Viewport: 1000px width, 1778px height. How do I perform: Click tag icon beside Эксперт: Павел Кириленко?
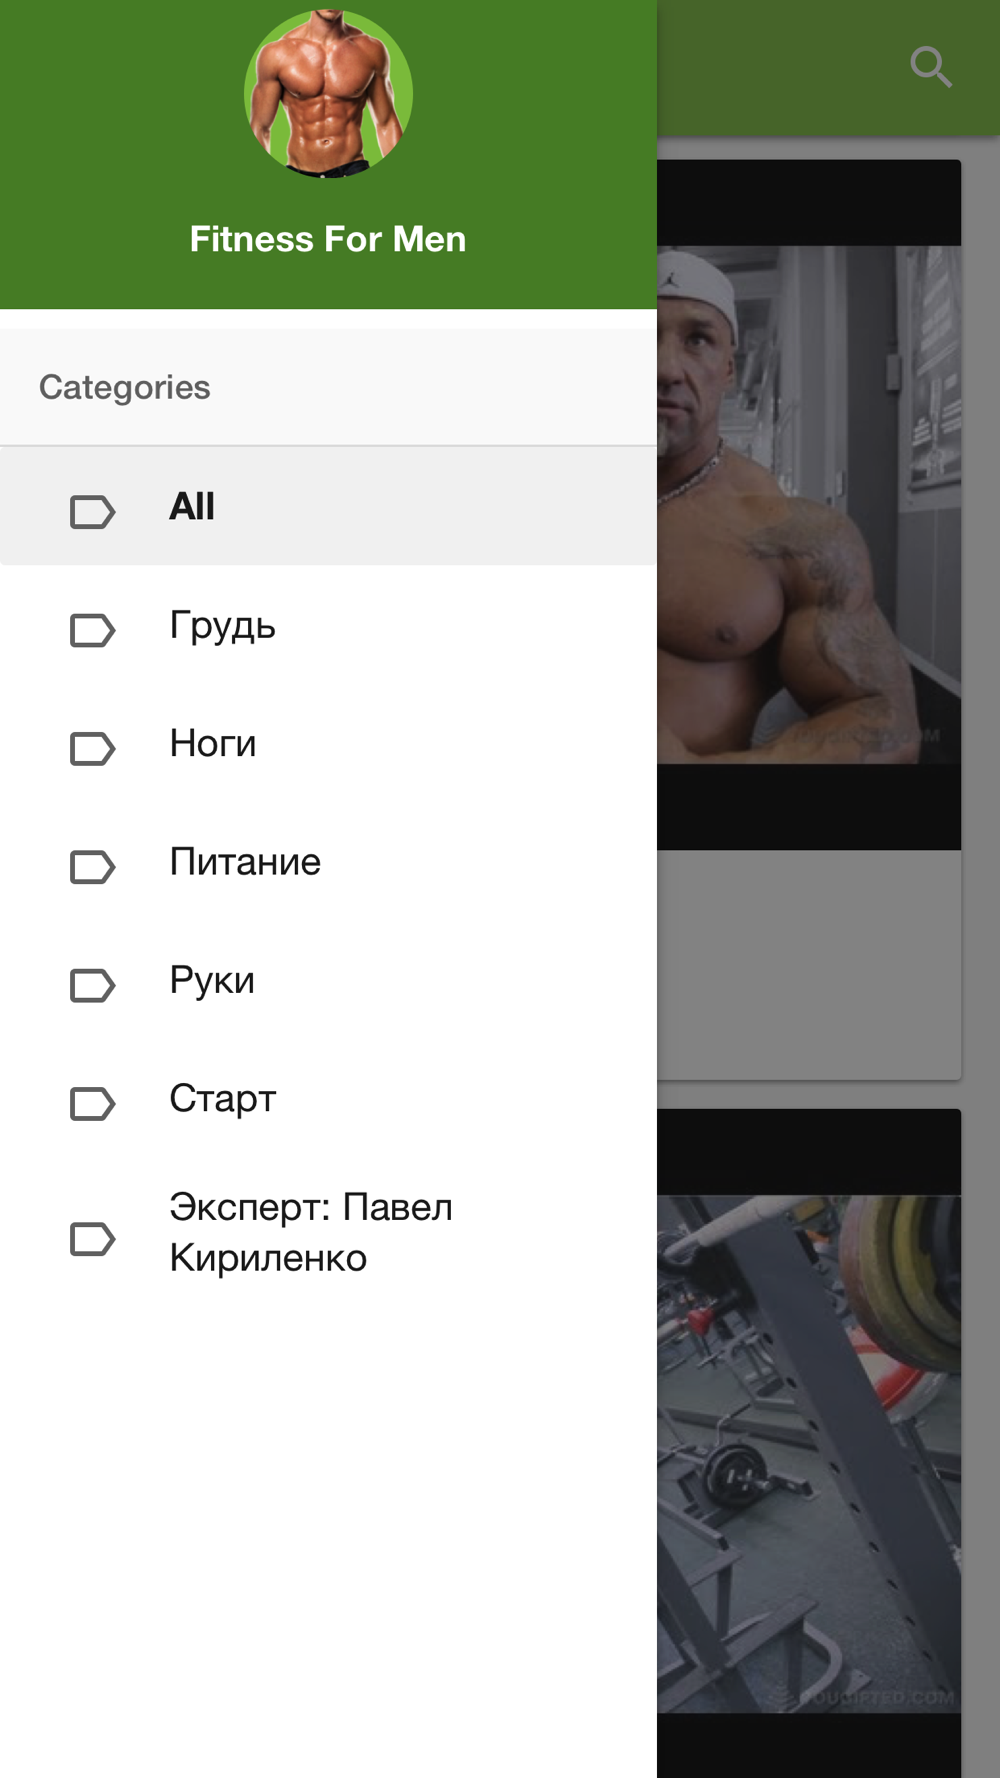tap(92, 1239)
